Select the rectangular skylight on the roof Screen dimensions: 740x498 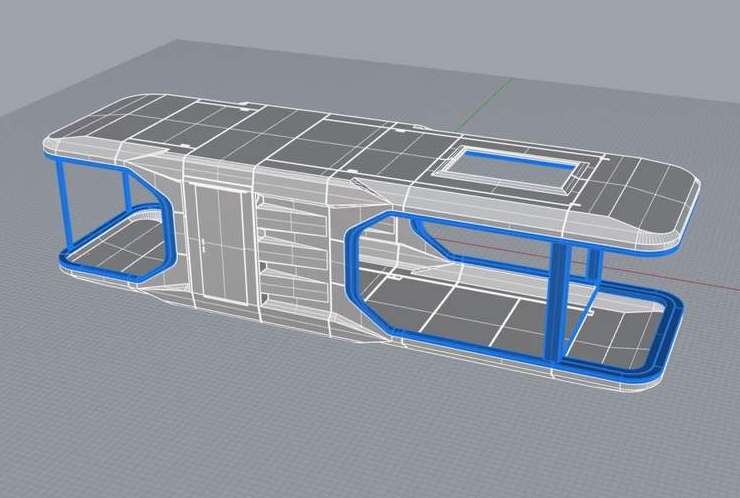tap(513, 172)
